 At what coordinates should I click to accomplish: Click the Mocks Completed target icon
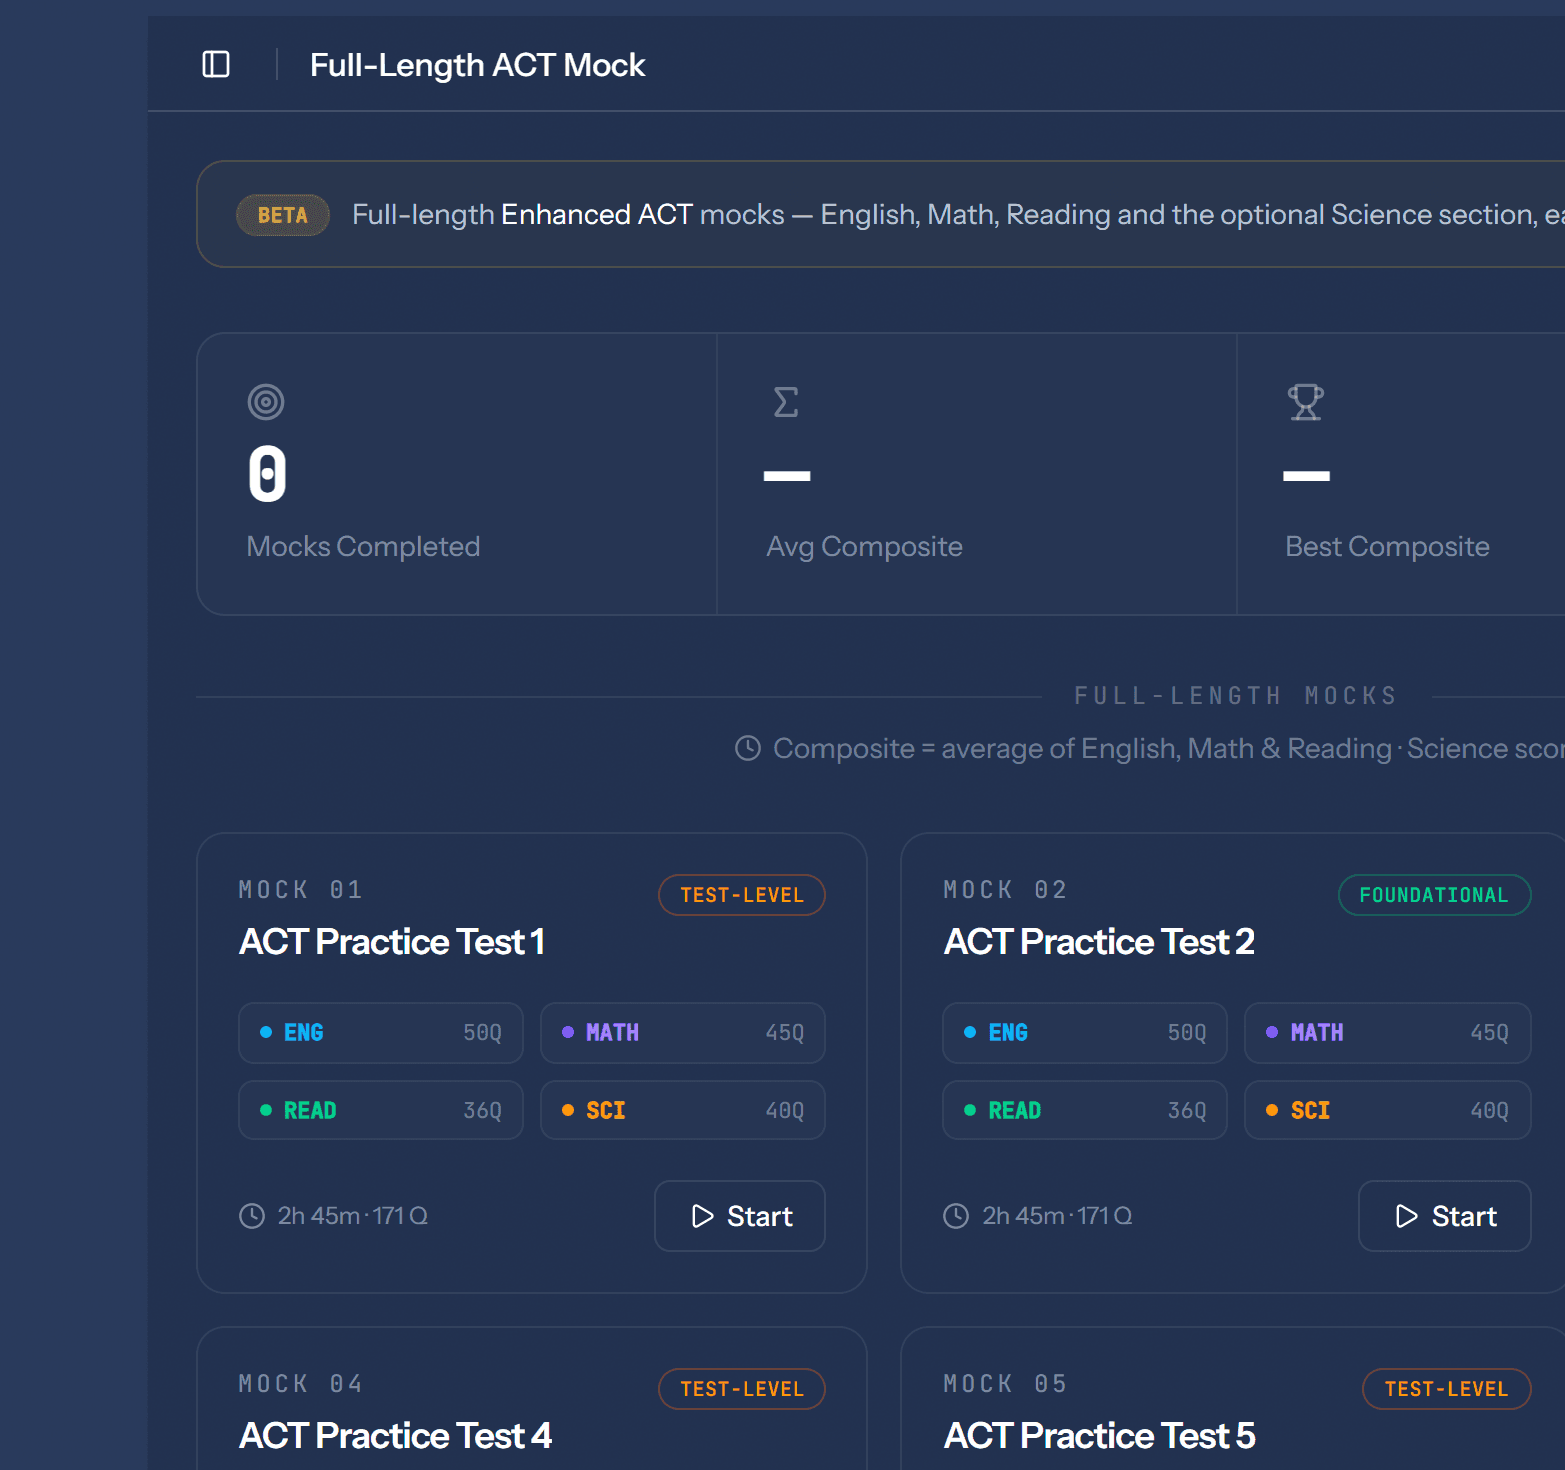[266, 402]
